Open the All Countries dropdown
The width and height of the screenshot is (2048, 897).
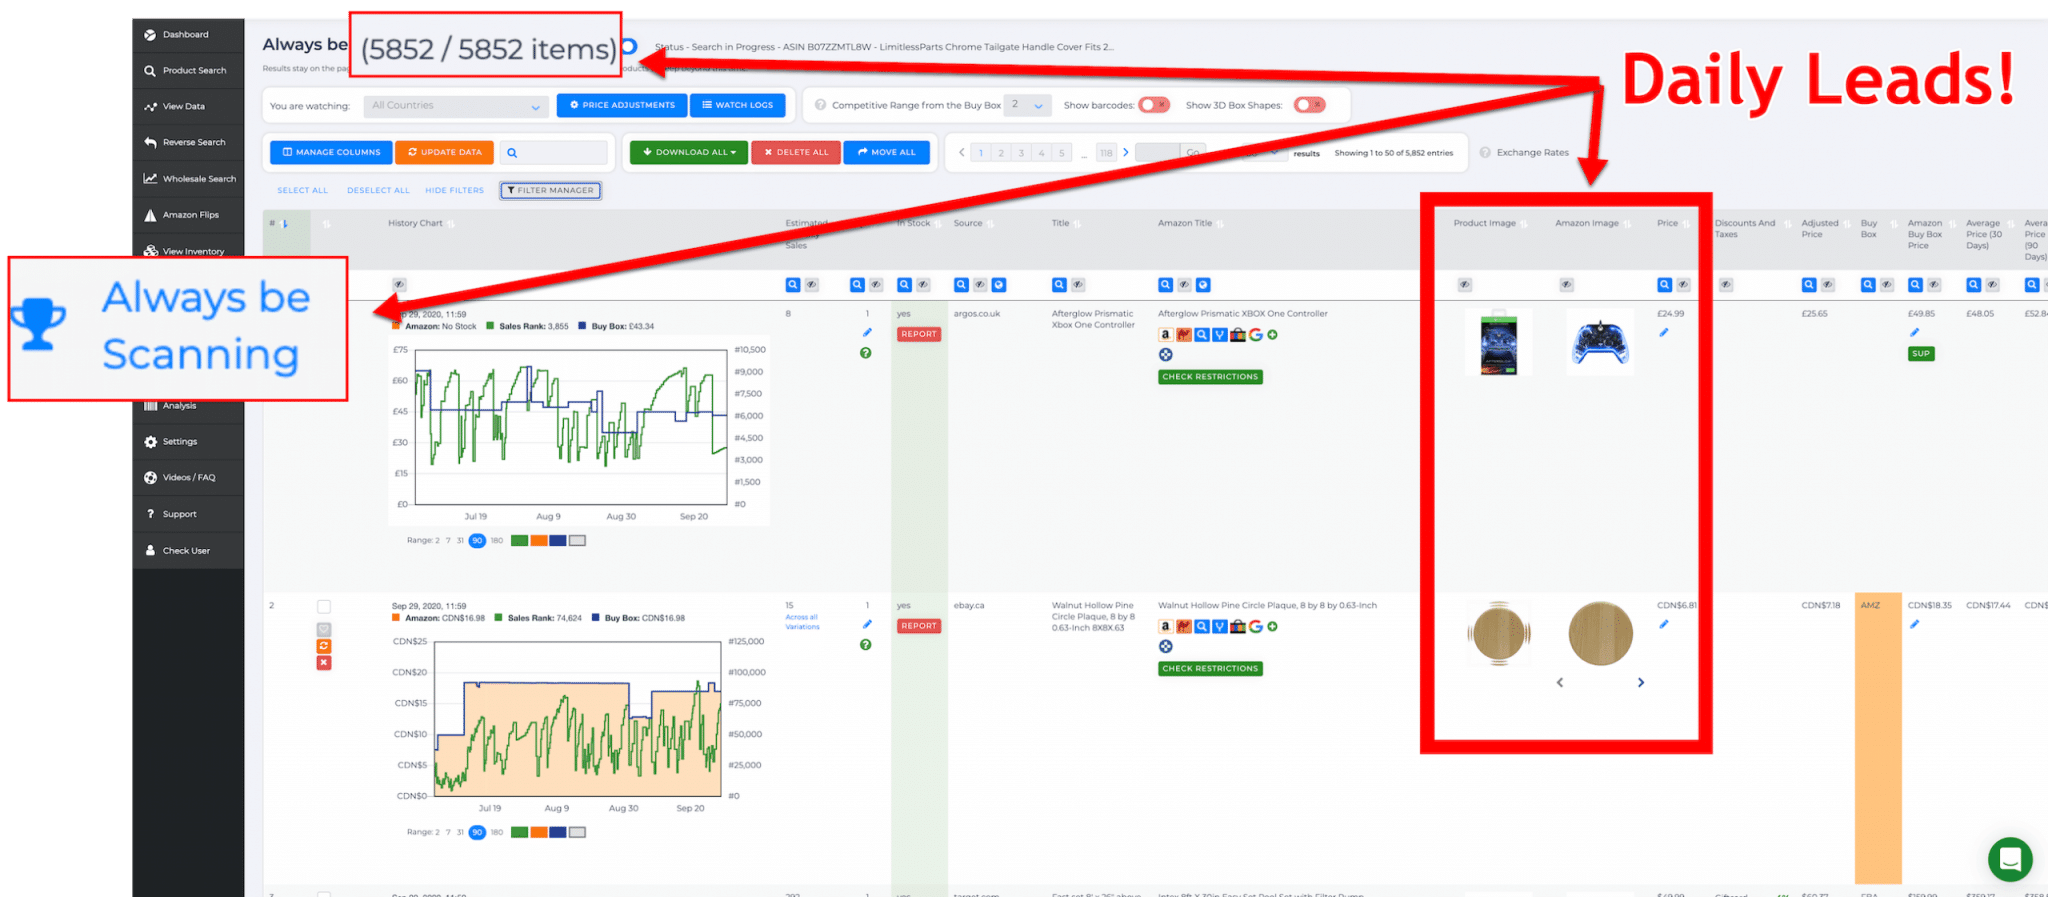point(456,105)
